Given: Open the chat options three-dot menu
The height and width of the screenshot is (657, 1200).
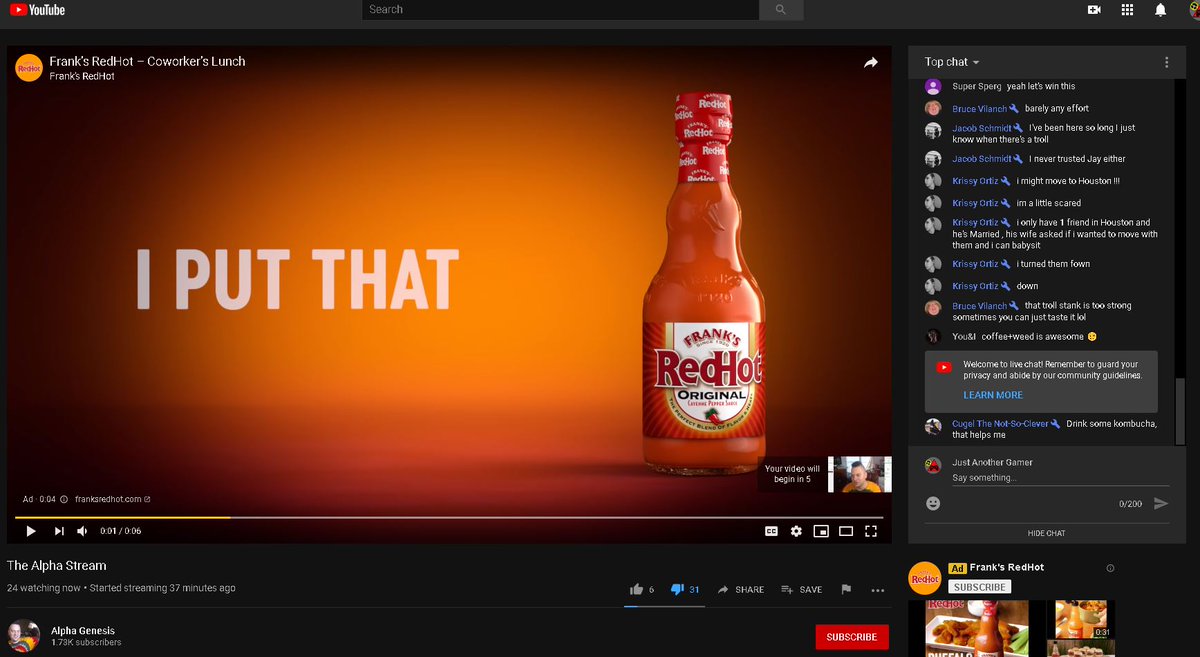Looking at the screenshot, I should (1166, 62).
